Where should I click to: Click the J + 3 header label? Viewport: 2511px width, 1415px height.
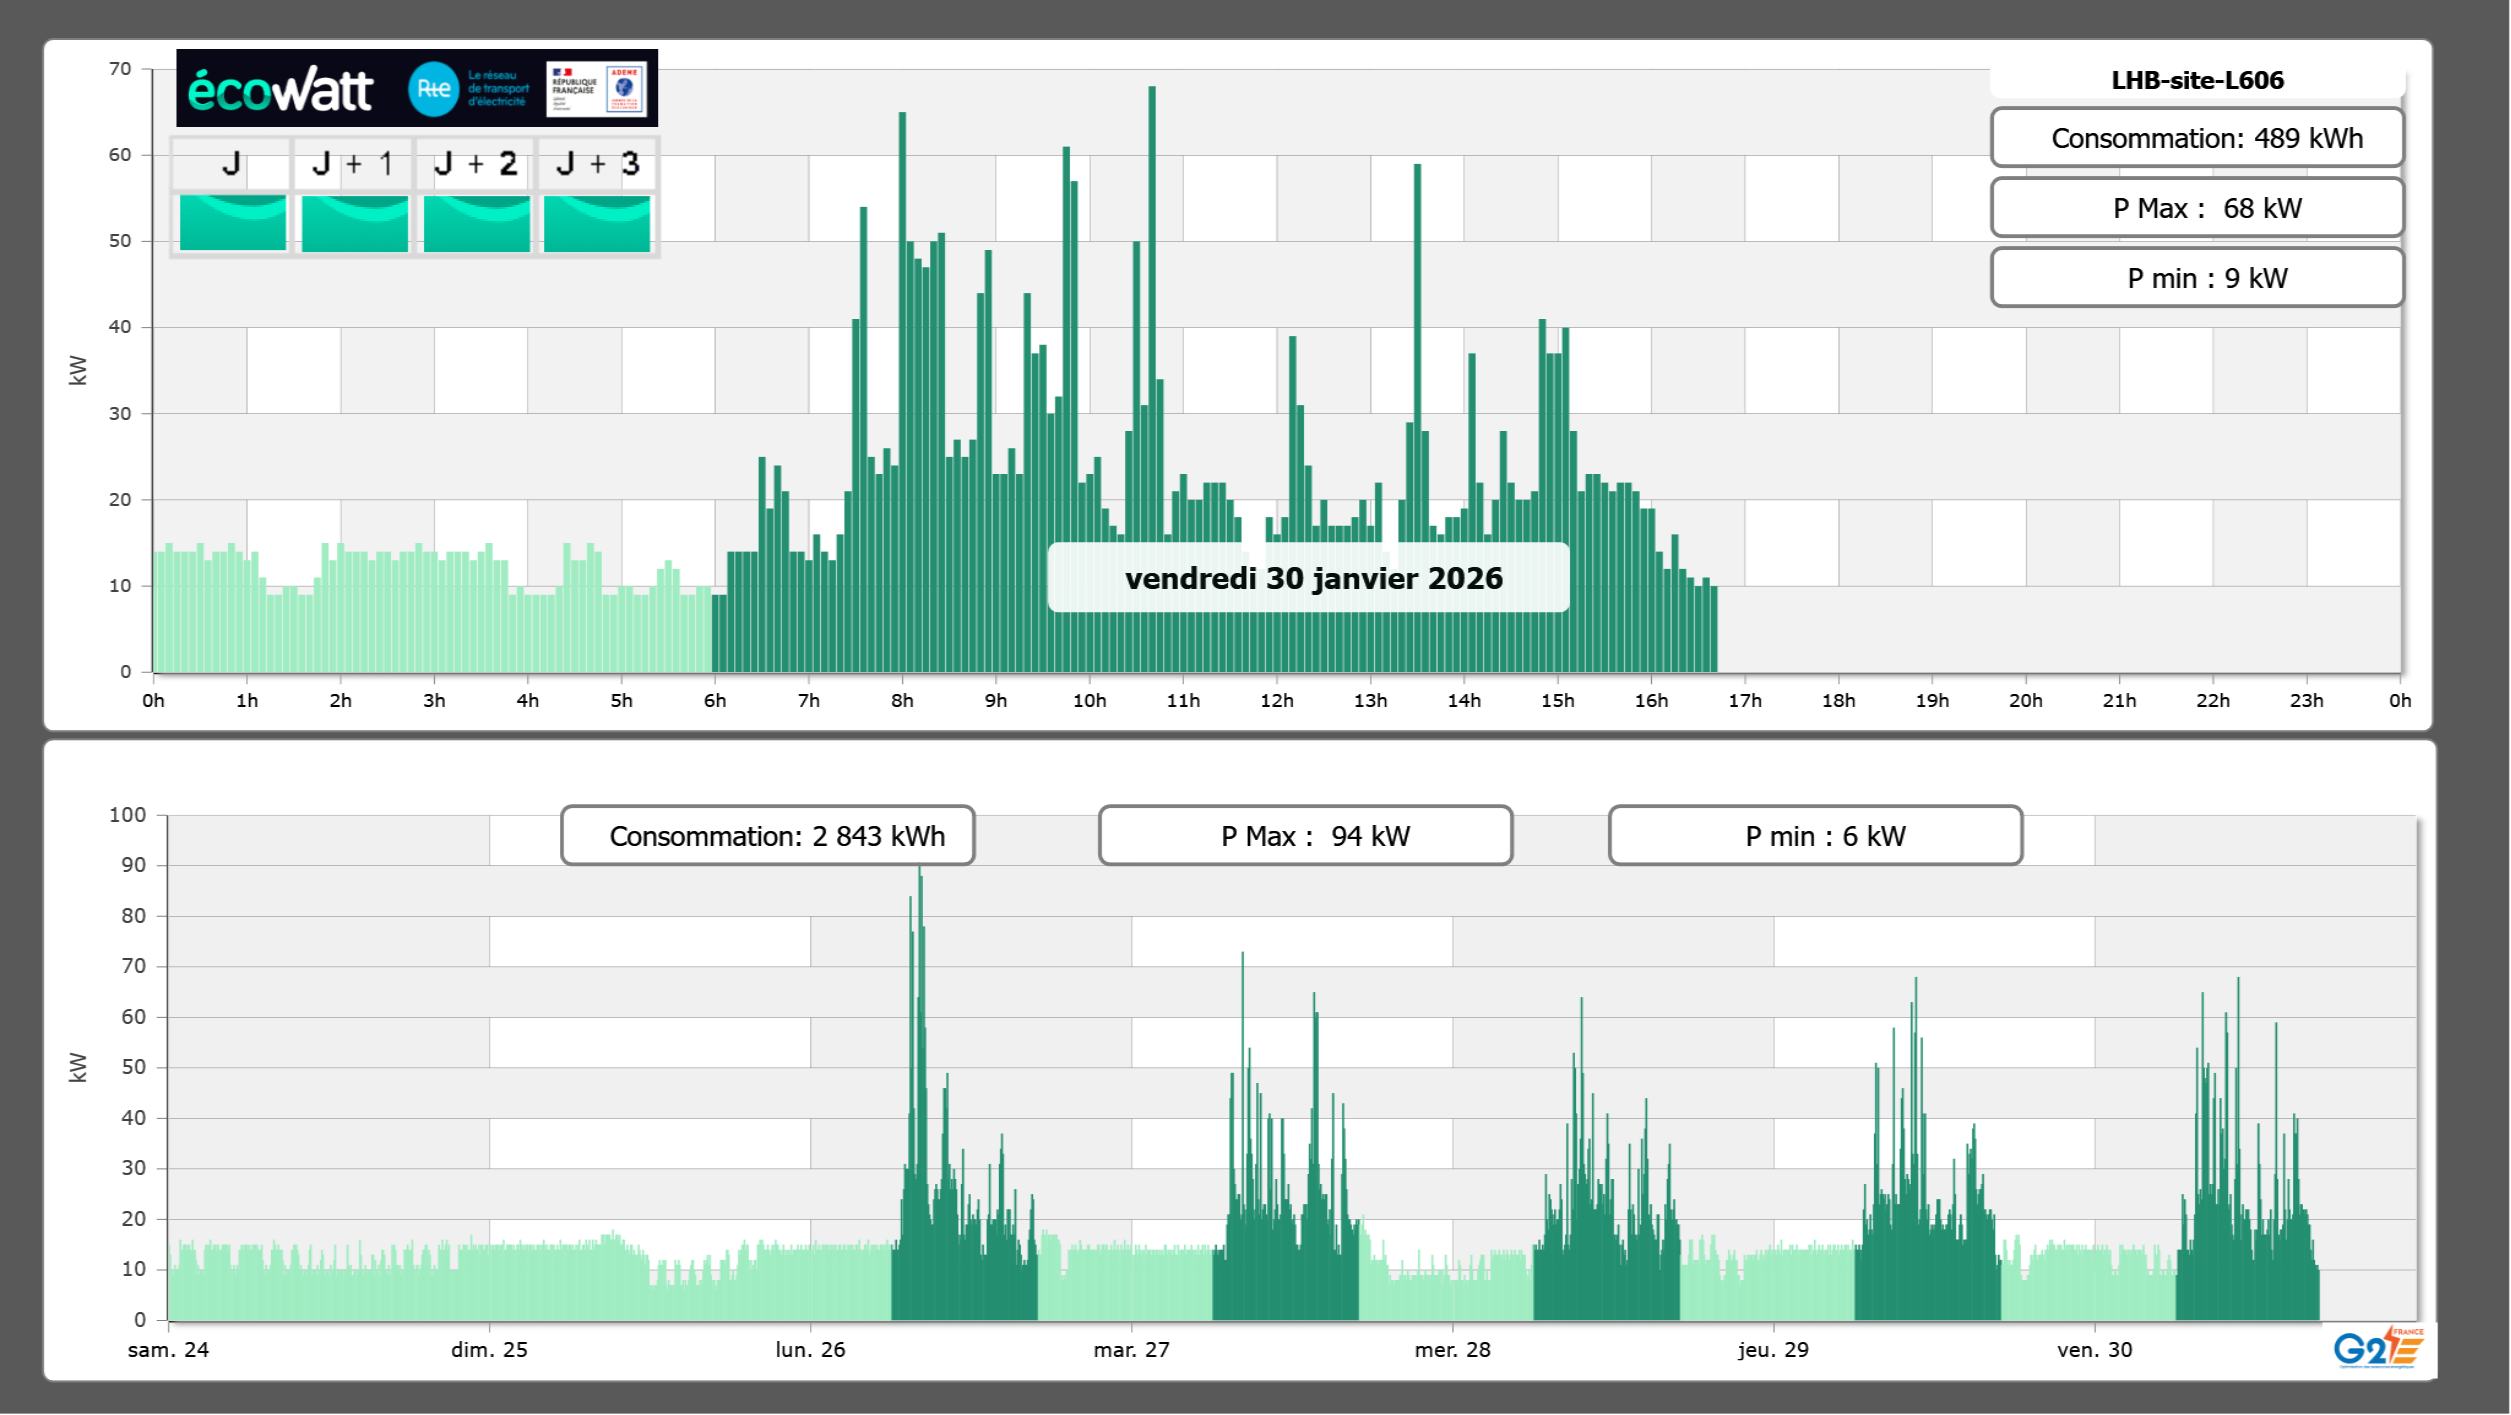coord(597,164)
